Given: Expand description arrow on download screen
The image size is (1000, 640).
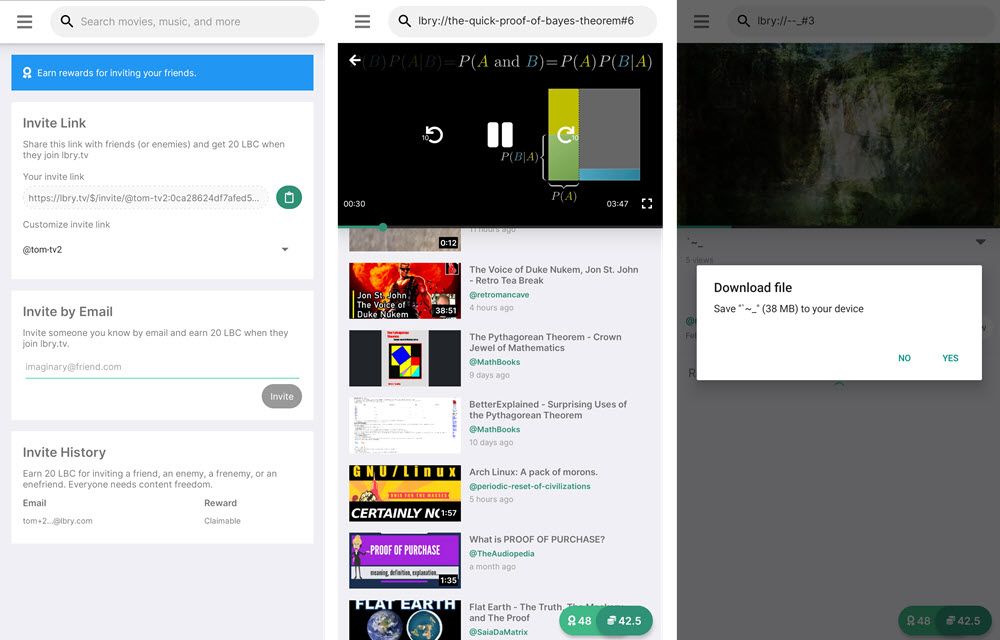Looking at the screenshot, I should pos(981,242).
